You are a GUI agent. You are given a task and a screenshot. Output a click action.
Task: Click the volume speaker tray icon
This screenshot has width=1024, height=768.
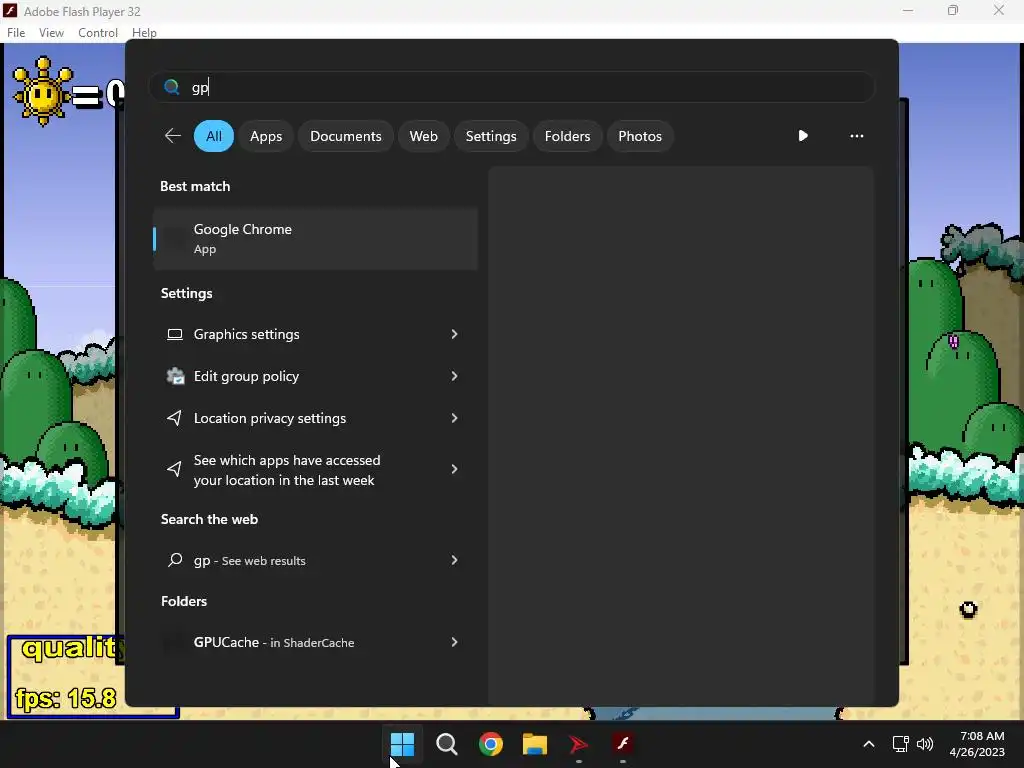[925, 744]
